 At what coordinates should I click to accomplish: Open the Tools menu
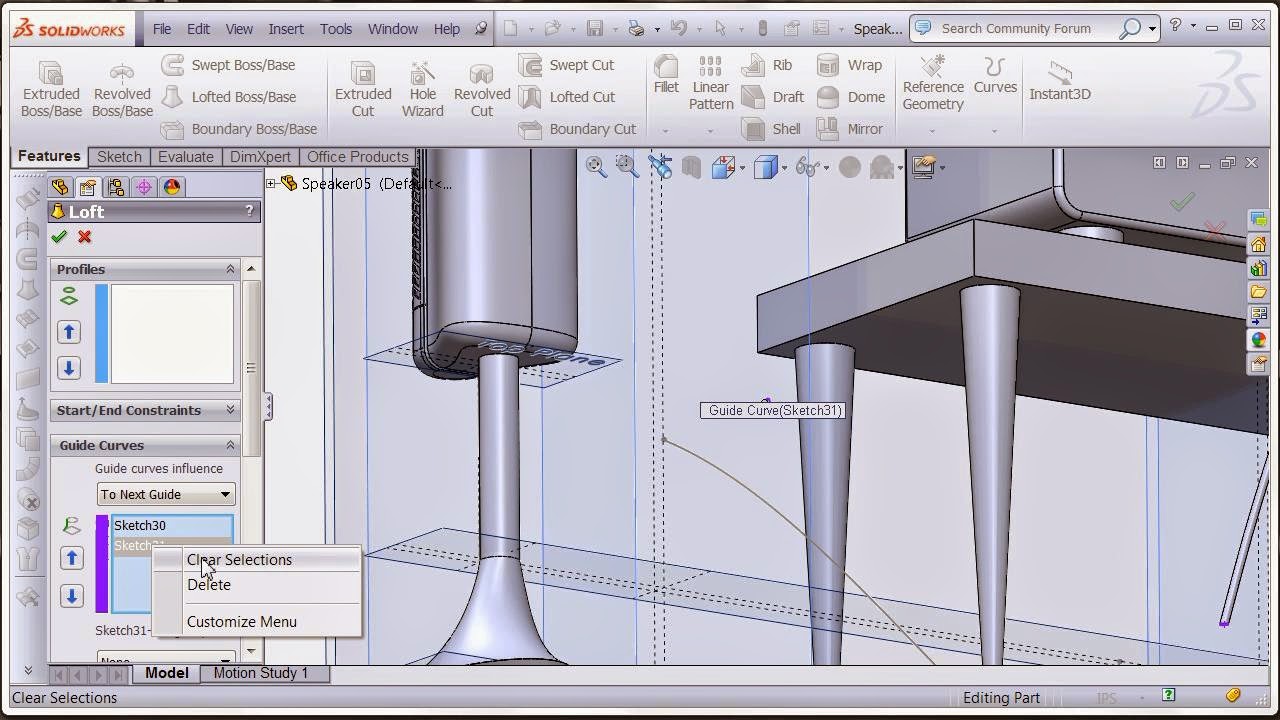coord(336,29)
